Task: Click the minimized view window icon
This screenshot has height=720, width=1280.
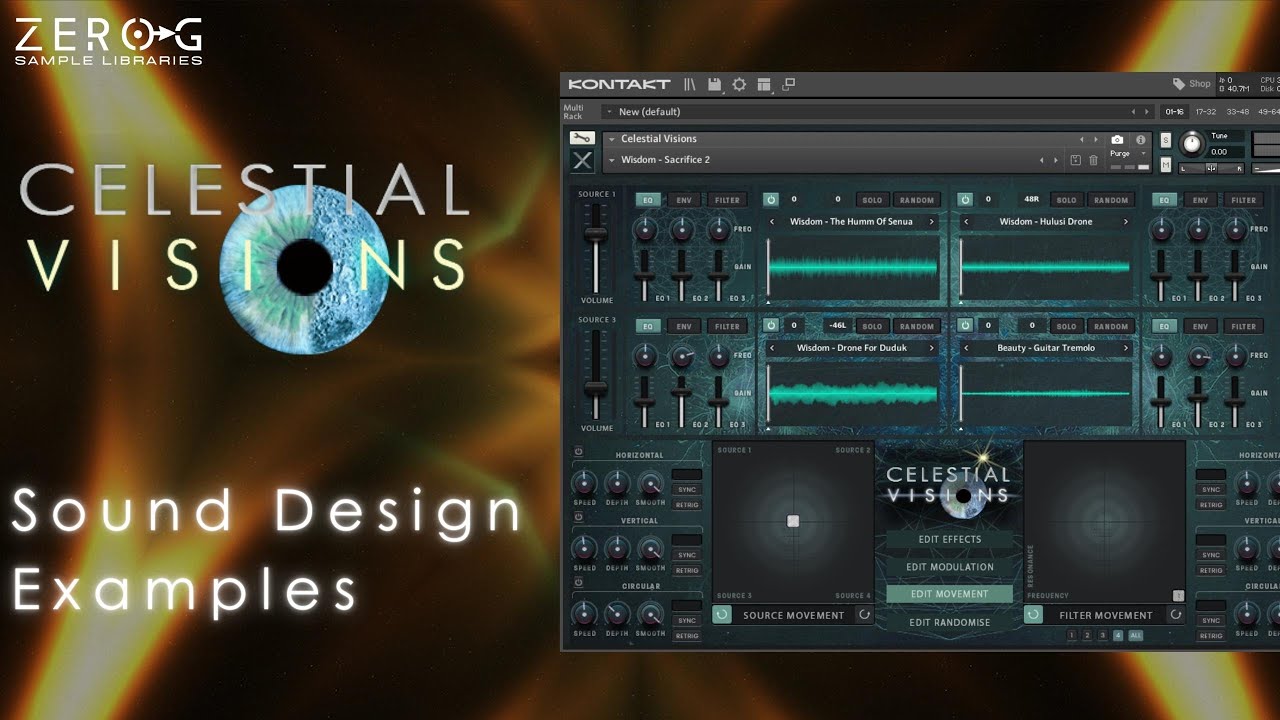Action: (788, 84)
